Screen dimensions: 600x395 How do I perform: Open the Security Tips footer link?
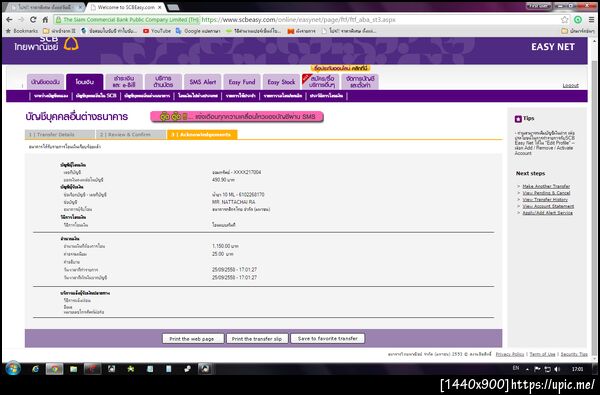point(574,354)
